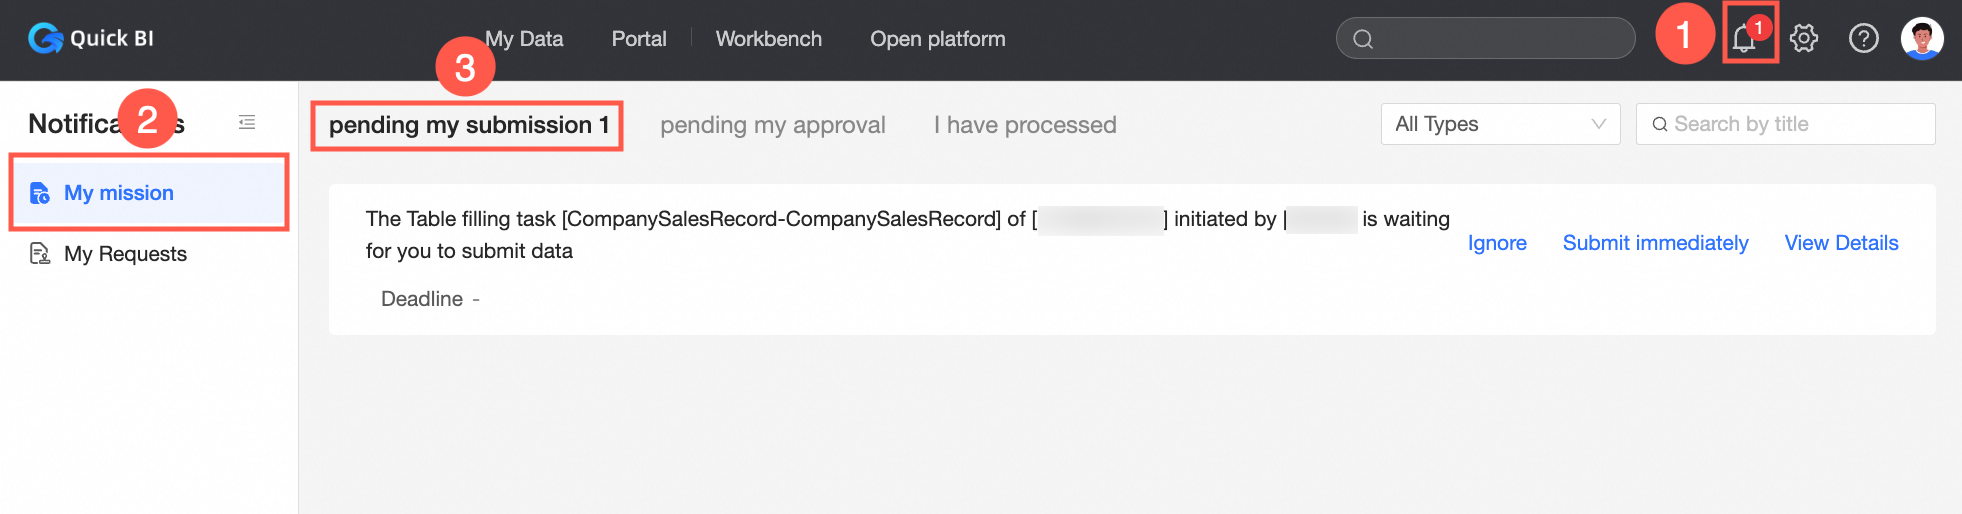Open View Details of the task

pos(1841,243)
